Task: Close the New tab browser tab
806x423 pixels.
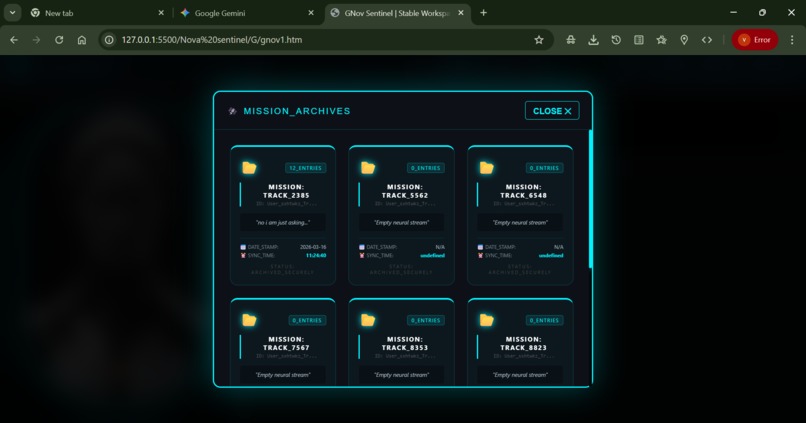Action: pyautogui.click(x=161, y=13)
